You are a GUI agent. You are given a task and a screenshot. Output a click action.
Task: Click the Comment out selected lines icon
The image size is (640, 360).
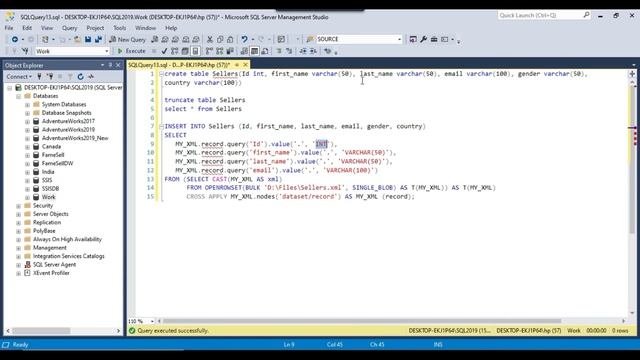279,51
